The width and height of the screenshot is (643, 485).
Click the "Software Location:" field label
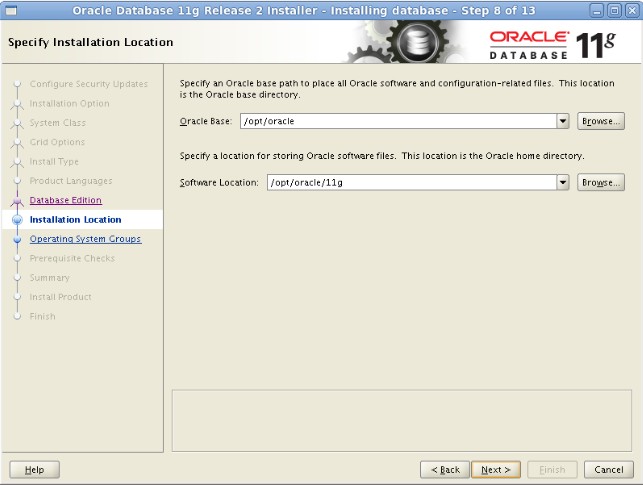(219, 182)
